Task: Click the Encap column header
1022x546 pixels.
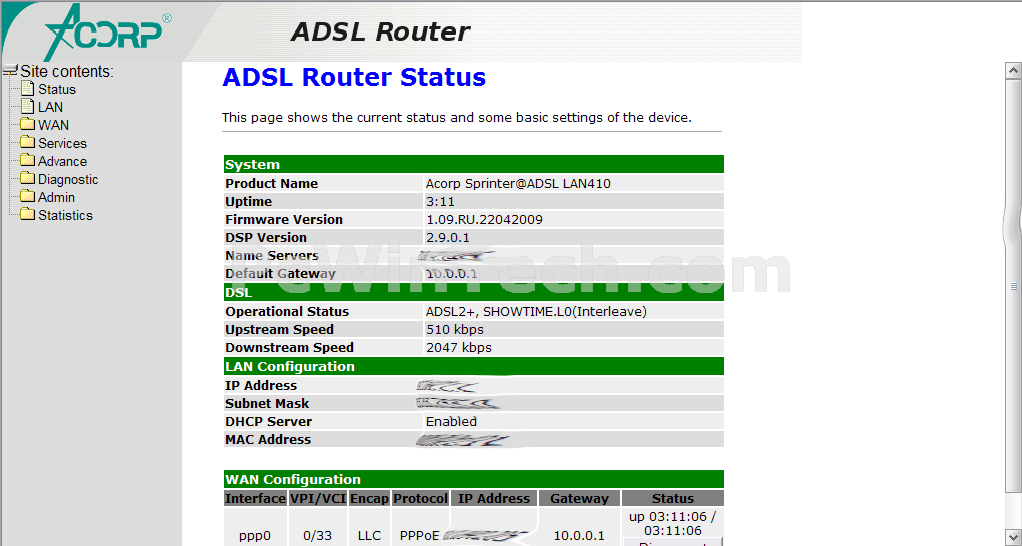Action: point(369,498)
